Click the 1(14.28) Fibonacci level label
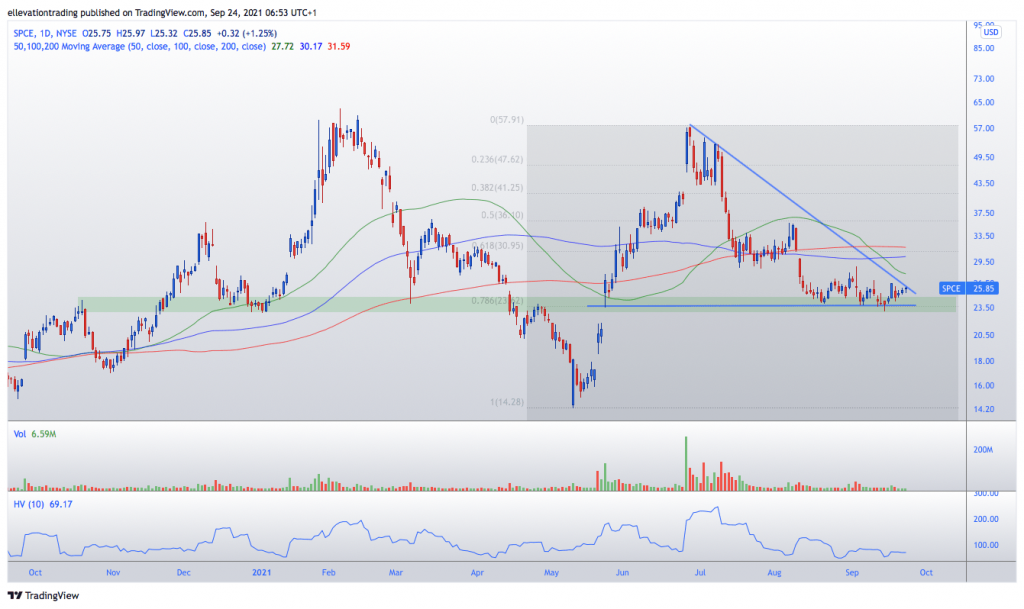Screen dimensions: 1024x609 [x=507, y=402]
